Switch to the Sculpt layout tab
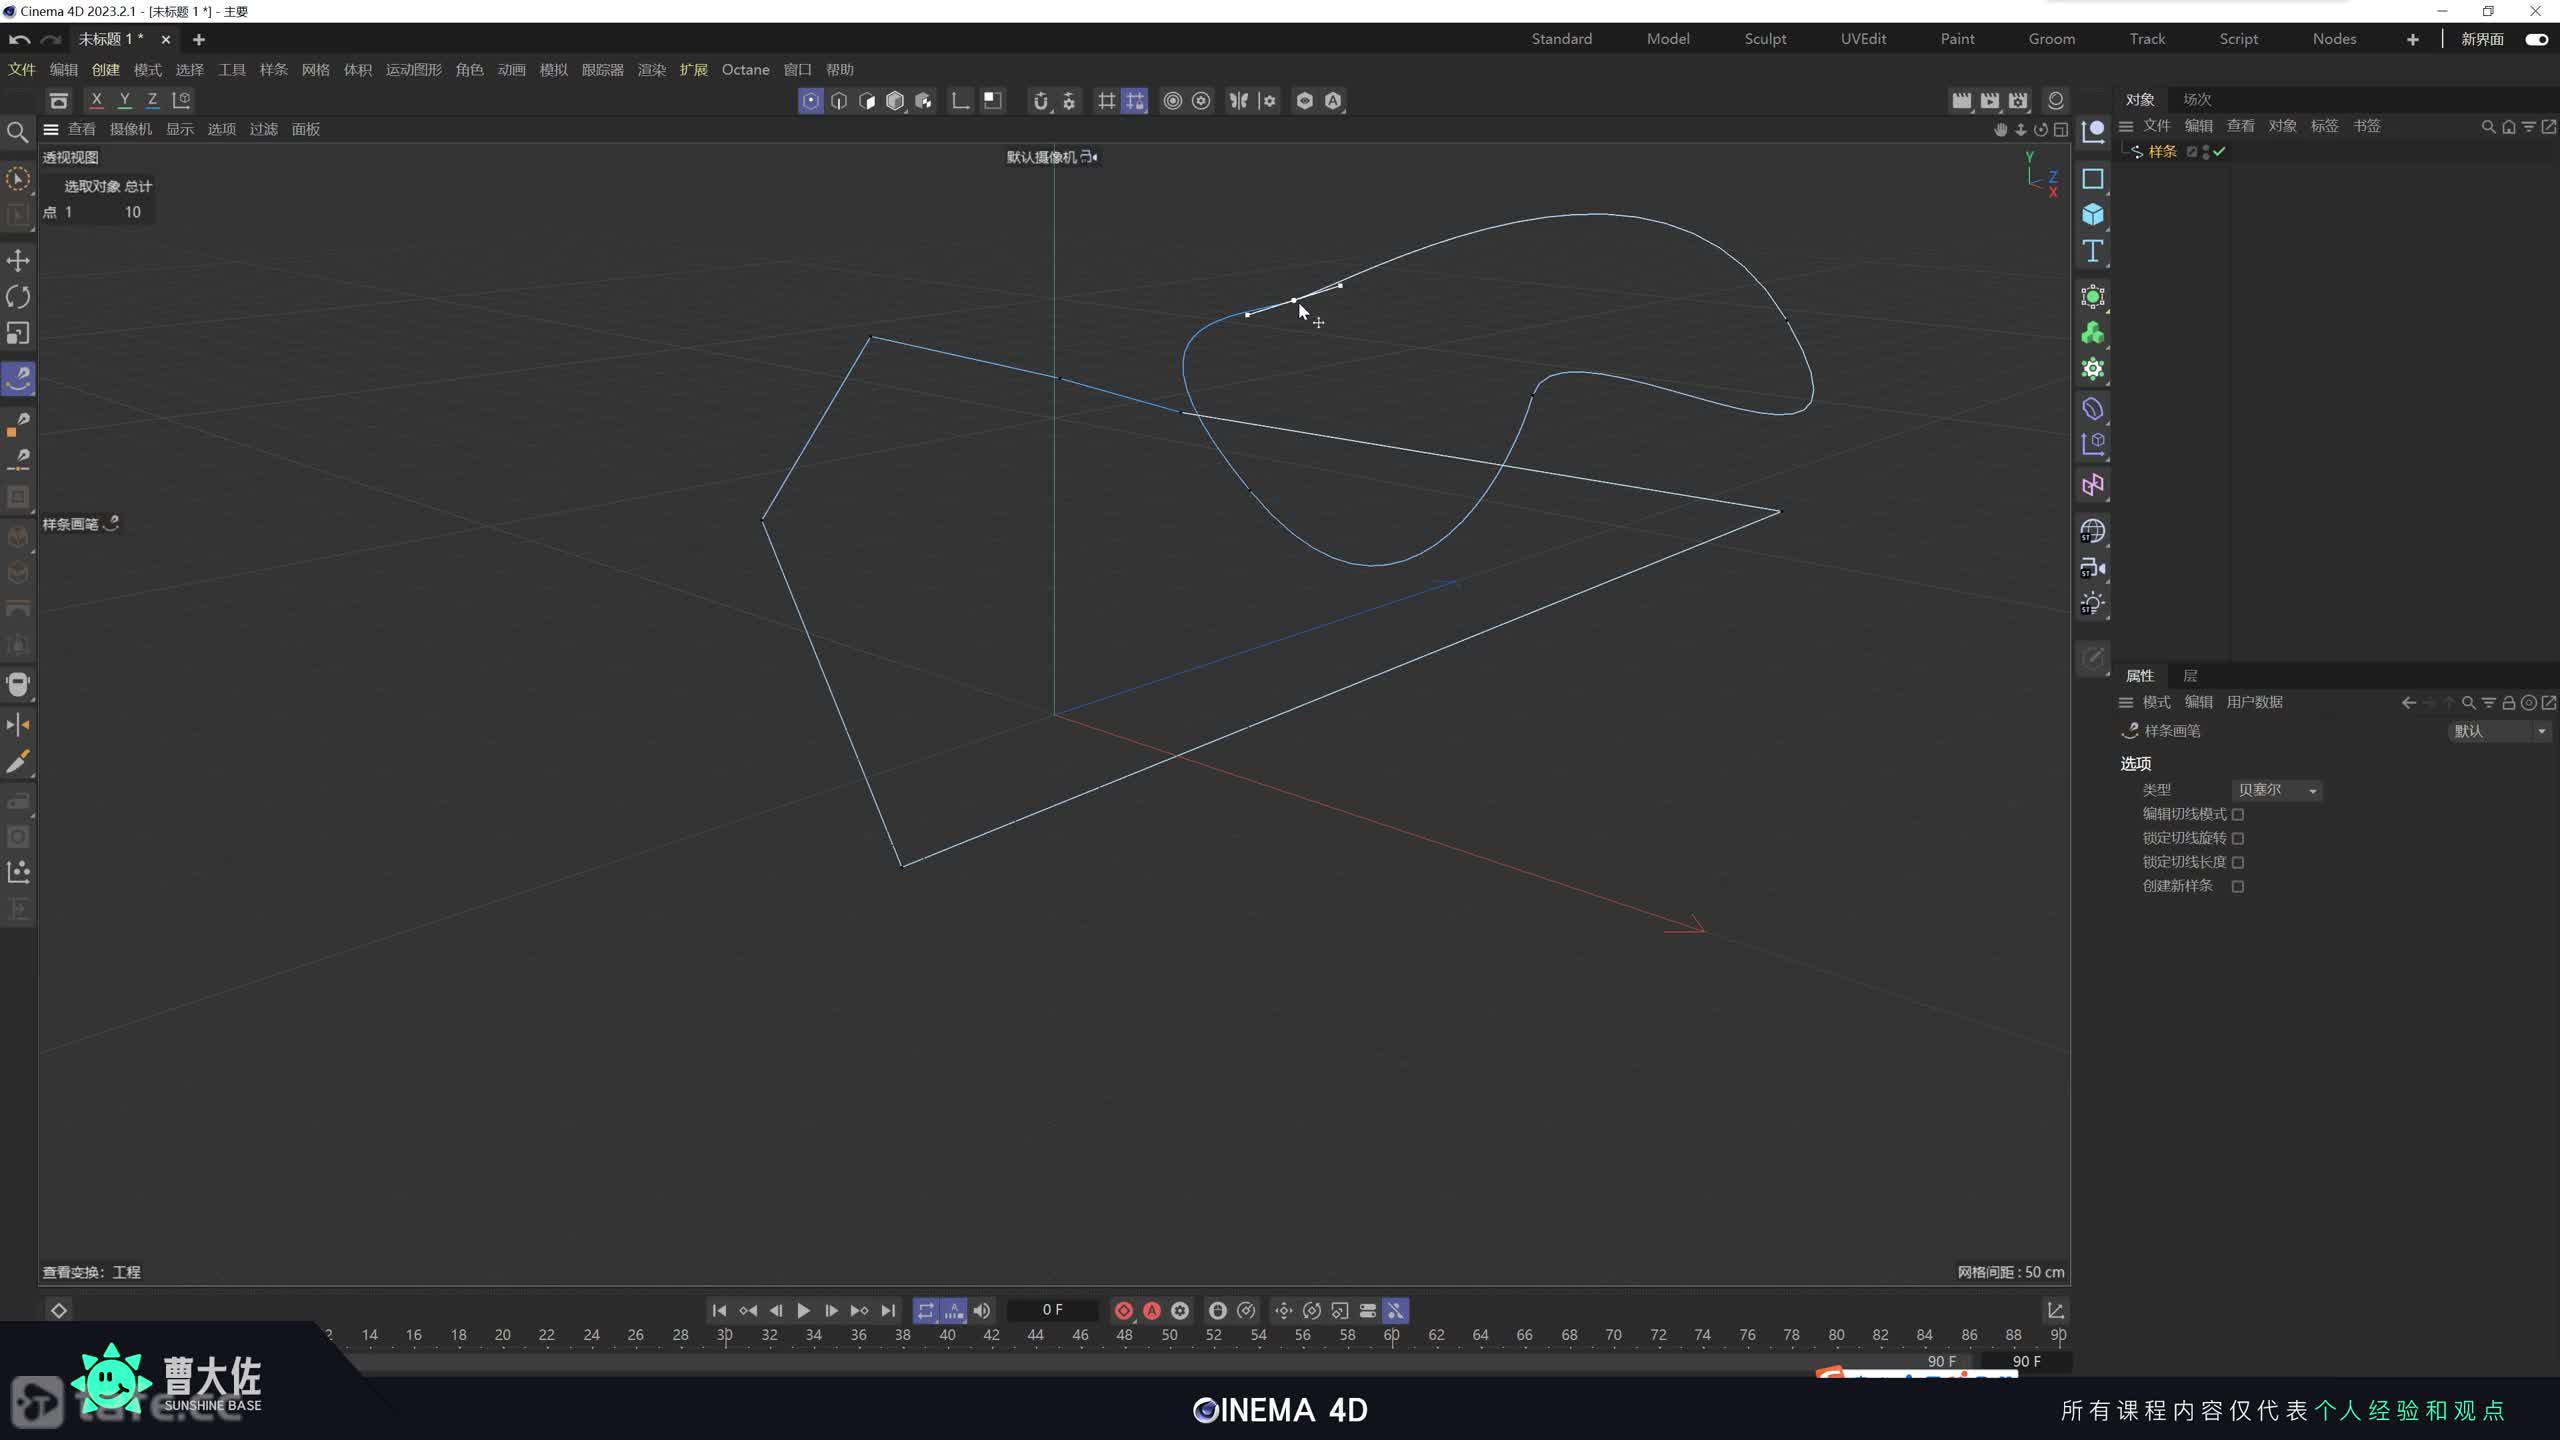The width and height of the screenshot is (2560, 1440). (1765, 39)
